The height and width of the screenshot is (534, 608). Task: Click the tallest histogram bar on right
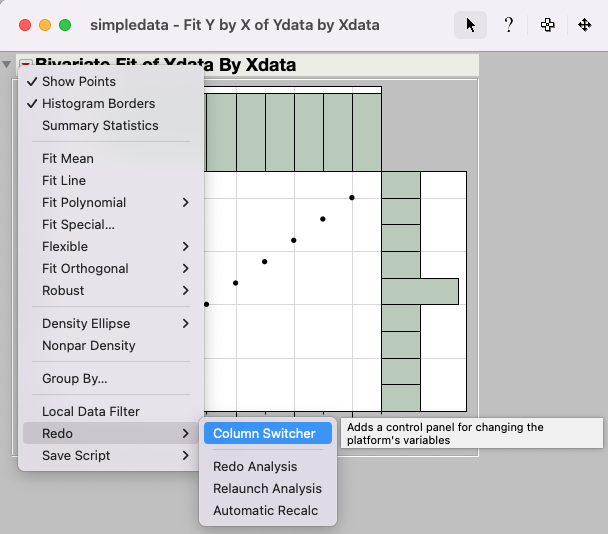420,291
